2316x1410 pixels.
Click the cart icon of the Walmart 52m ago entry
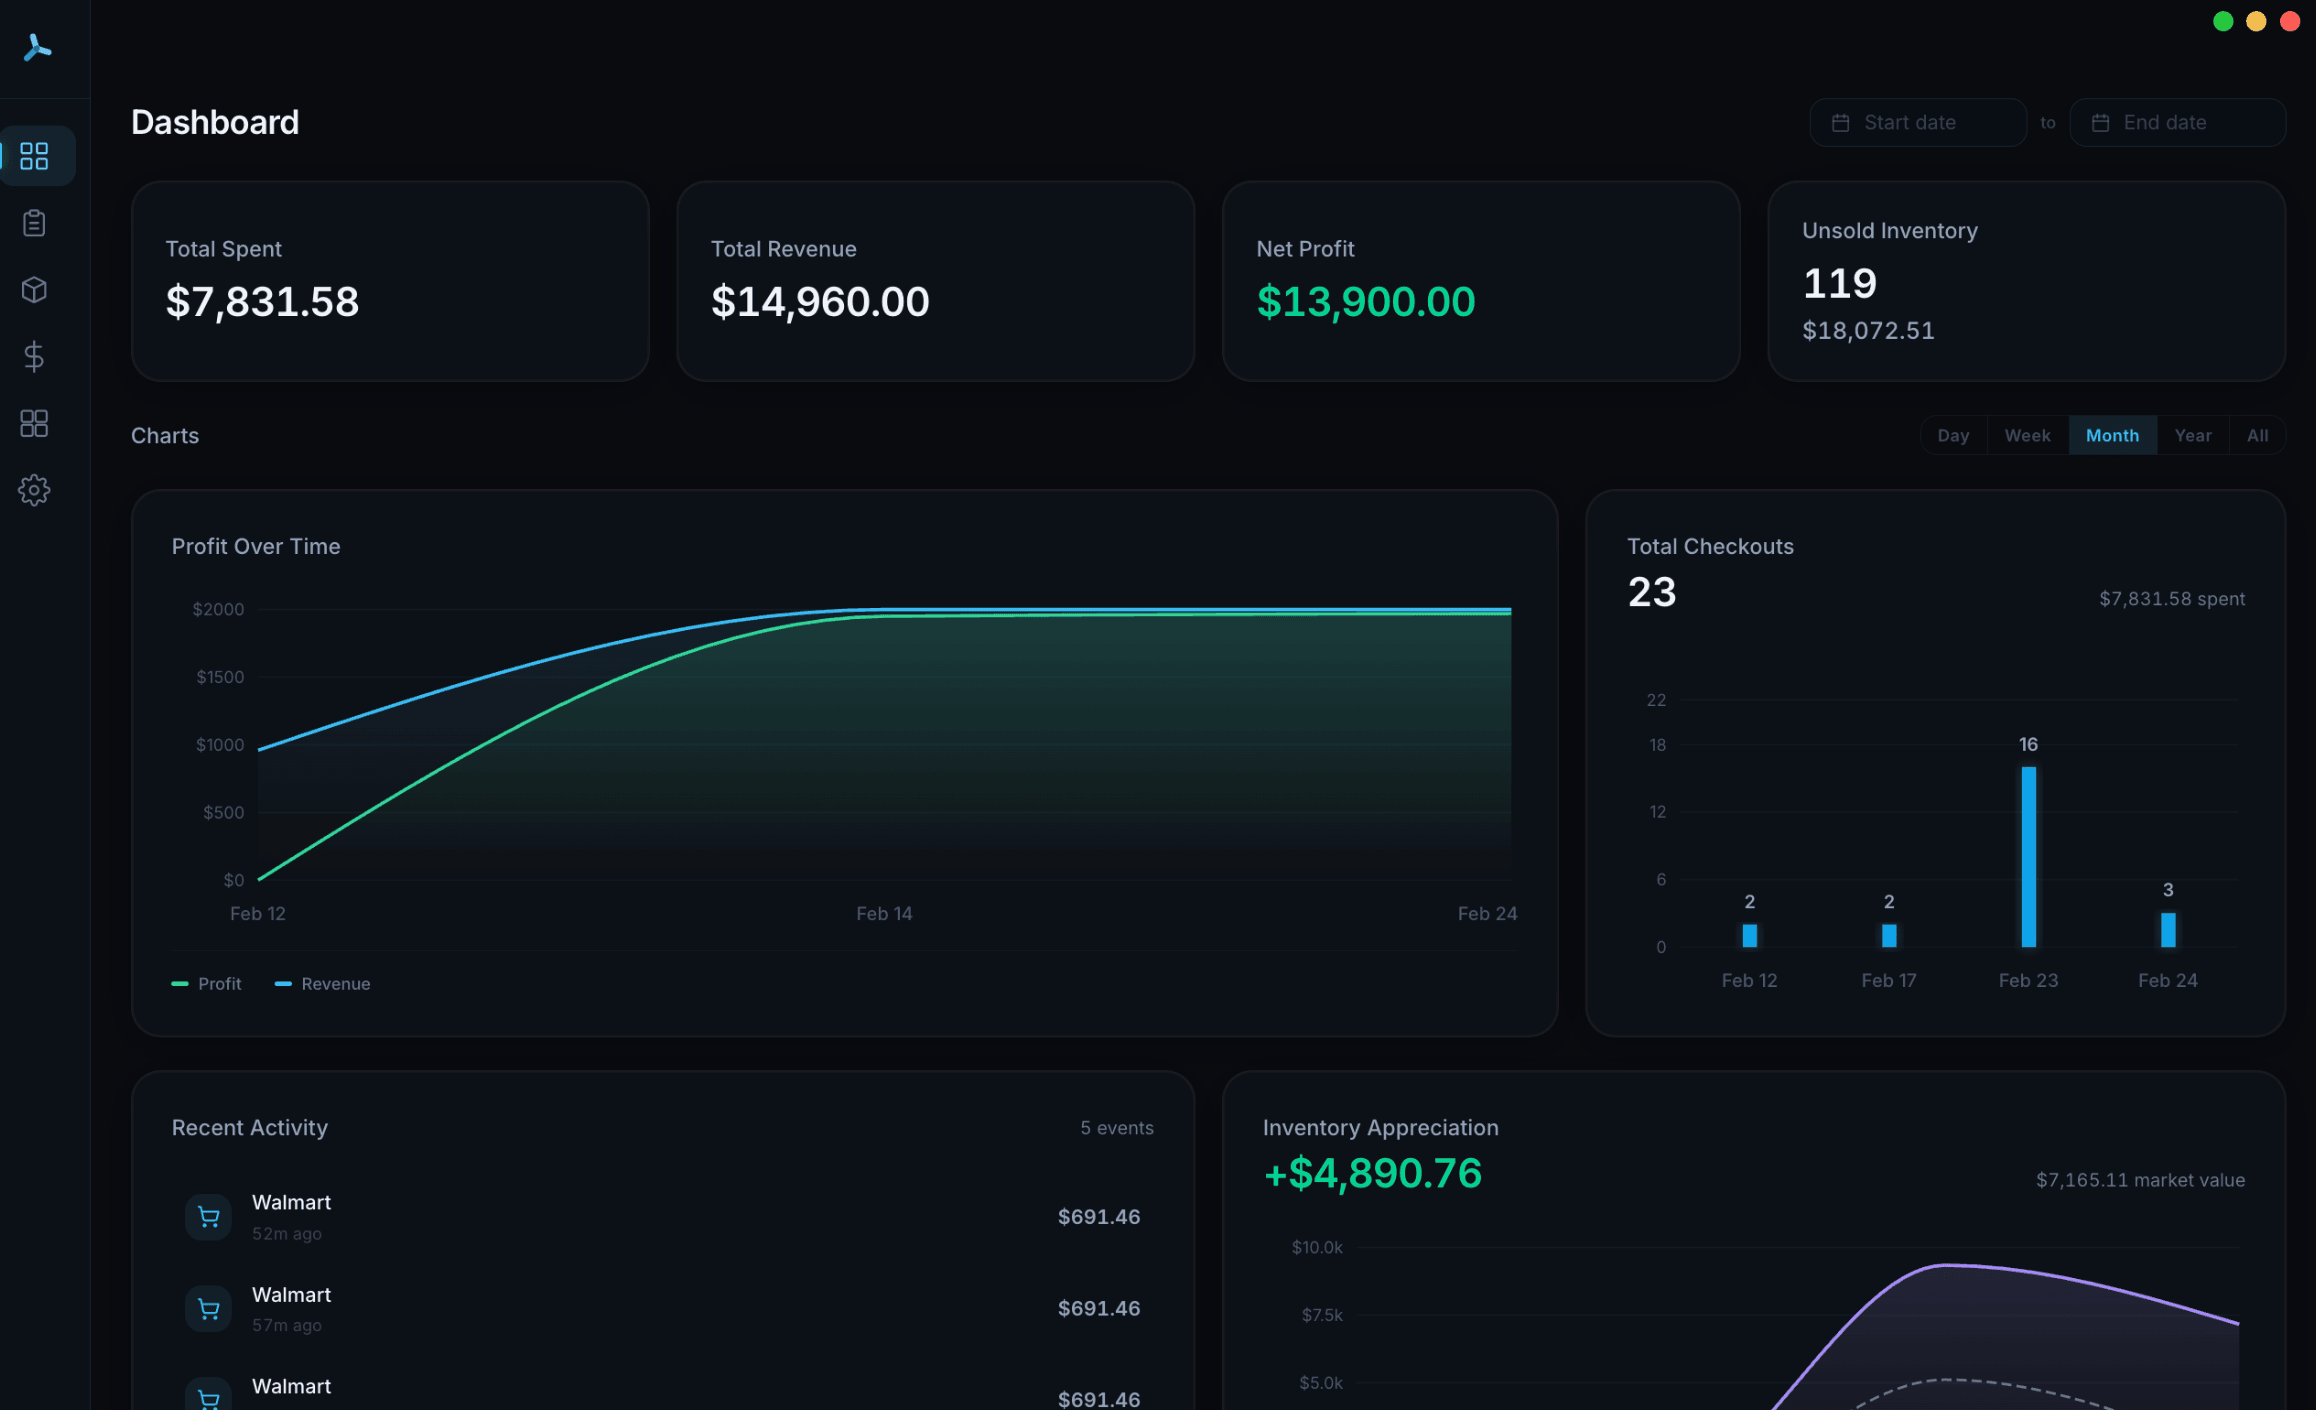click(x=209, y=1217)
